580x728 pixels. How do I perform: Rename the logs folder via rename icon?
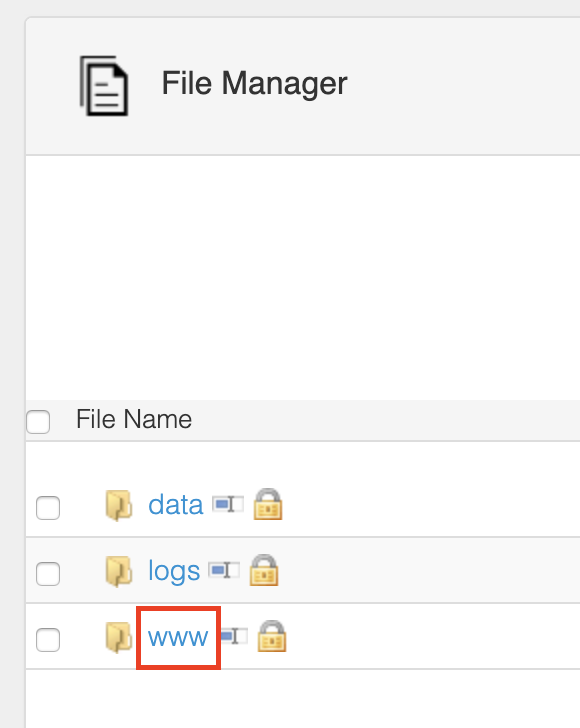pyautogui.click(x=224, y=570)
